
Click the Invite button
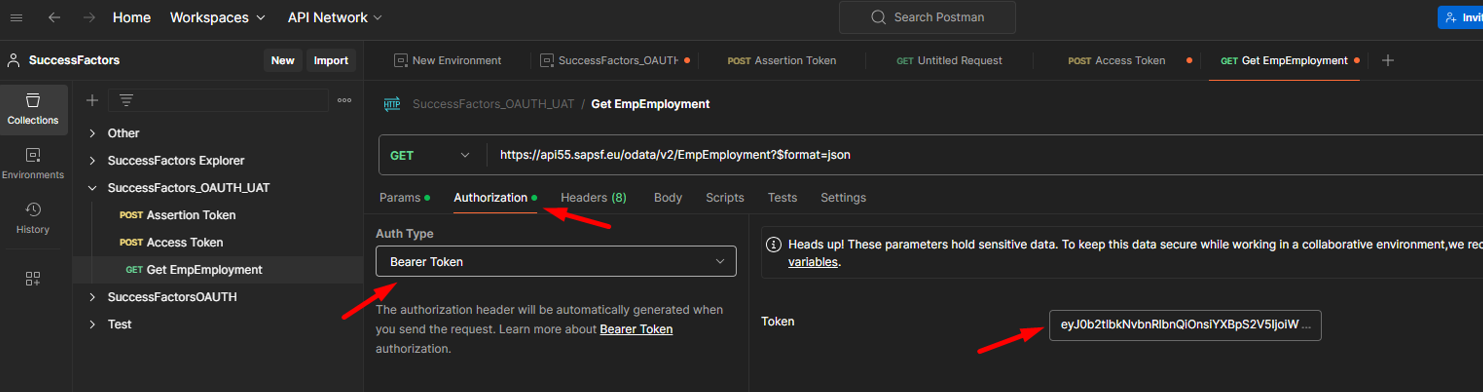click(1460, 17)
